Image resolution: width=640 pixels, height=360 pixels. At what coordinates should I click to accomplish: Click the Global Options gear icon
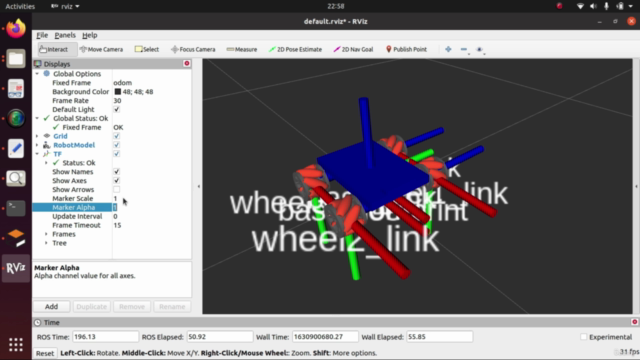click(x=47, y=73)
